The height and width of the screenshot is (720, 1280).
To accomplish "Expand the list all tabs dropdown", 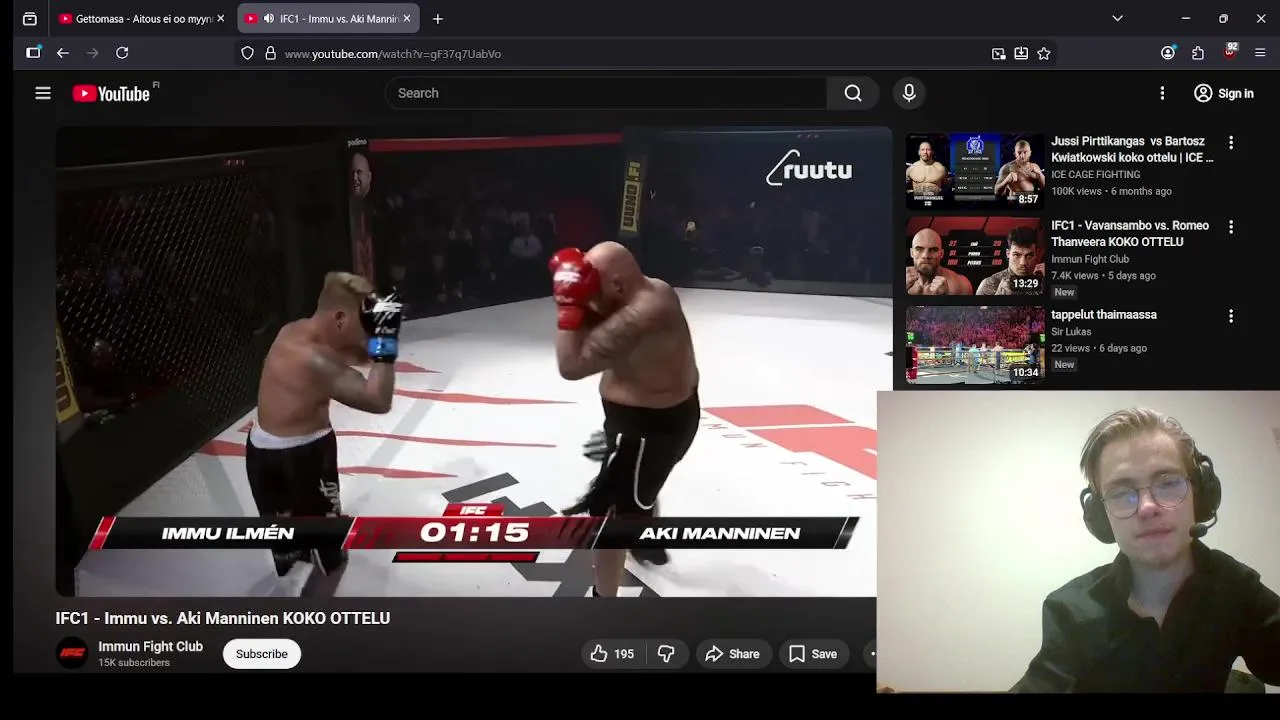I will click(x=1118, y=18).
